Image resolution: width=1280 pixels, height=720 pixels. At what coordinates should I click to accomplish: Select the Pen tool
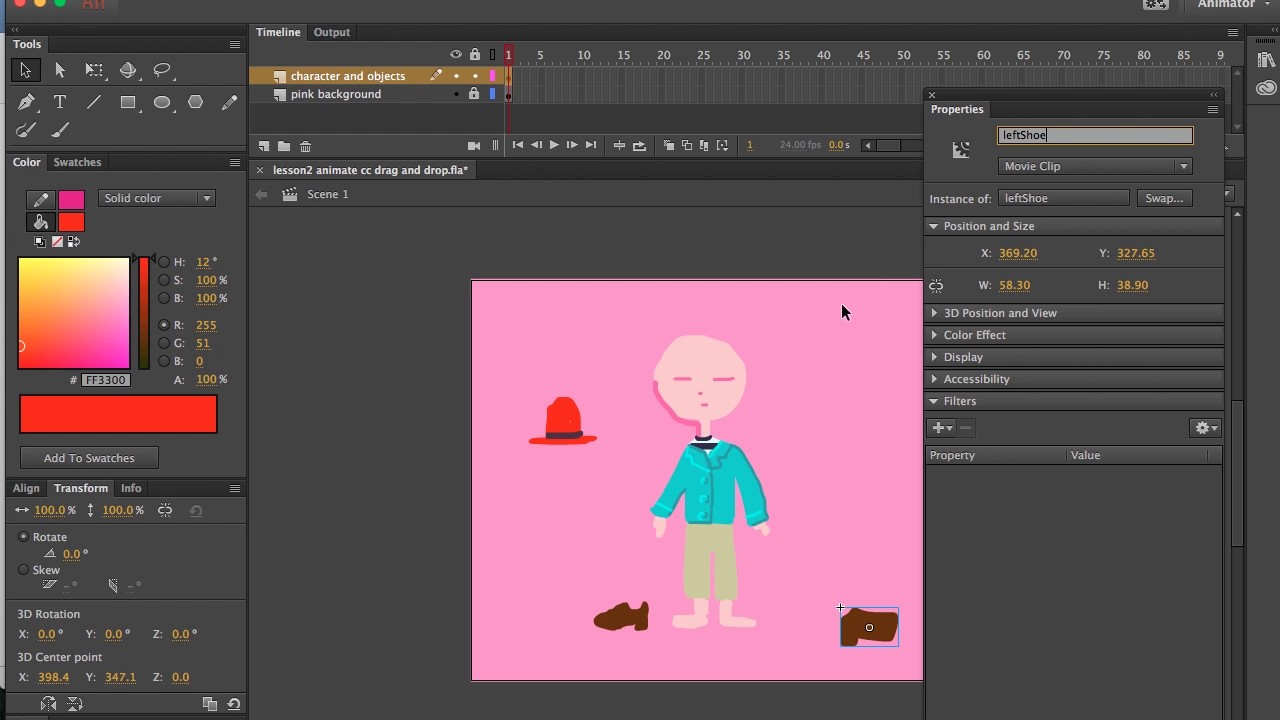click(x=26, y=102)
